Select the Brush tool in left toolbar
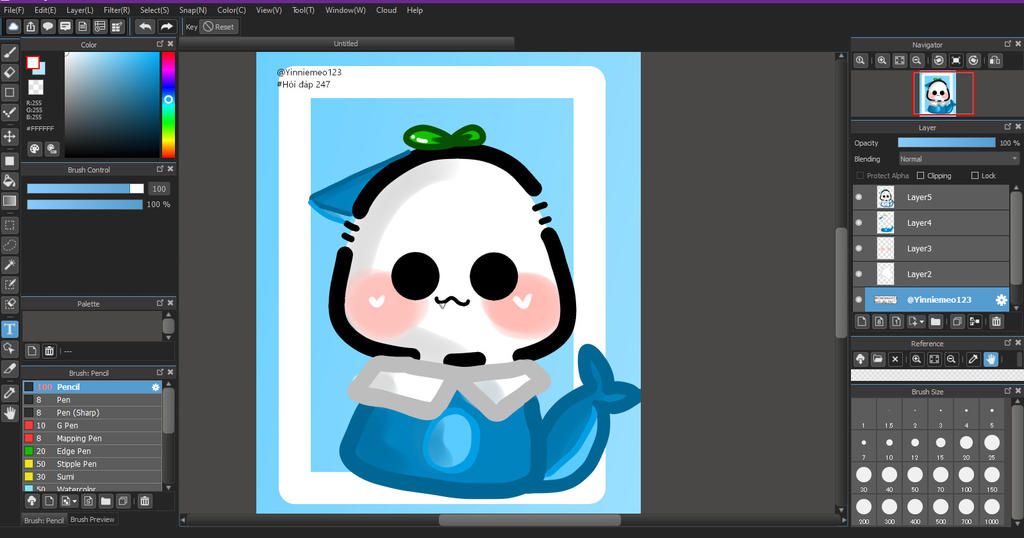The width and height of the screenshot is (1024, 538). (x=10, y=53)
